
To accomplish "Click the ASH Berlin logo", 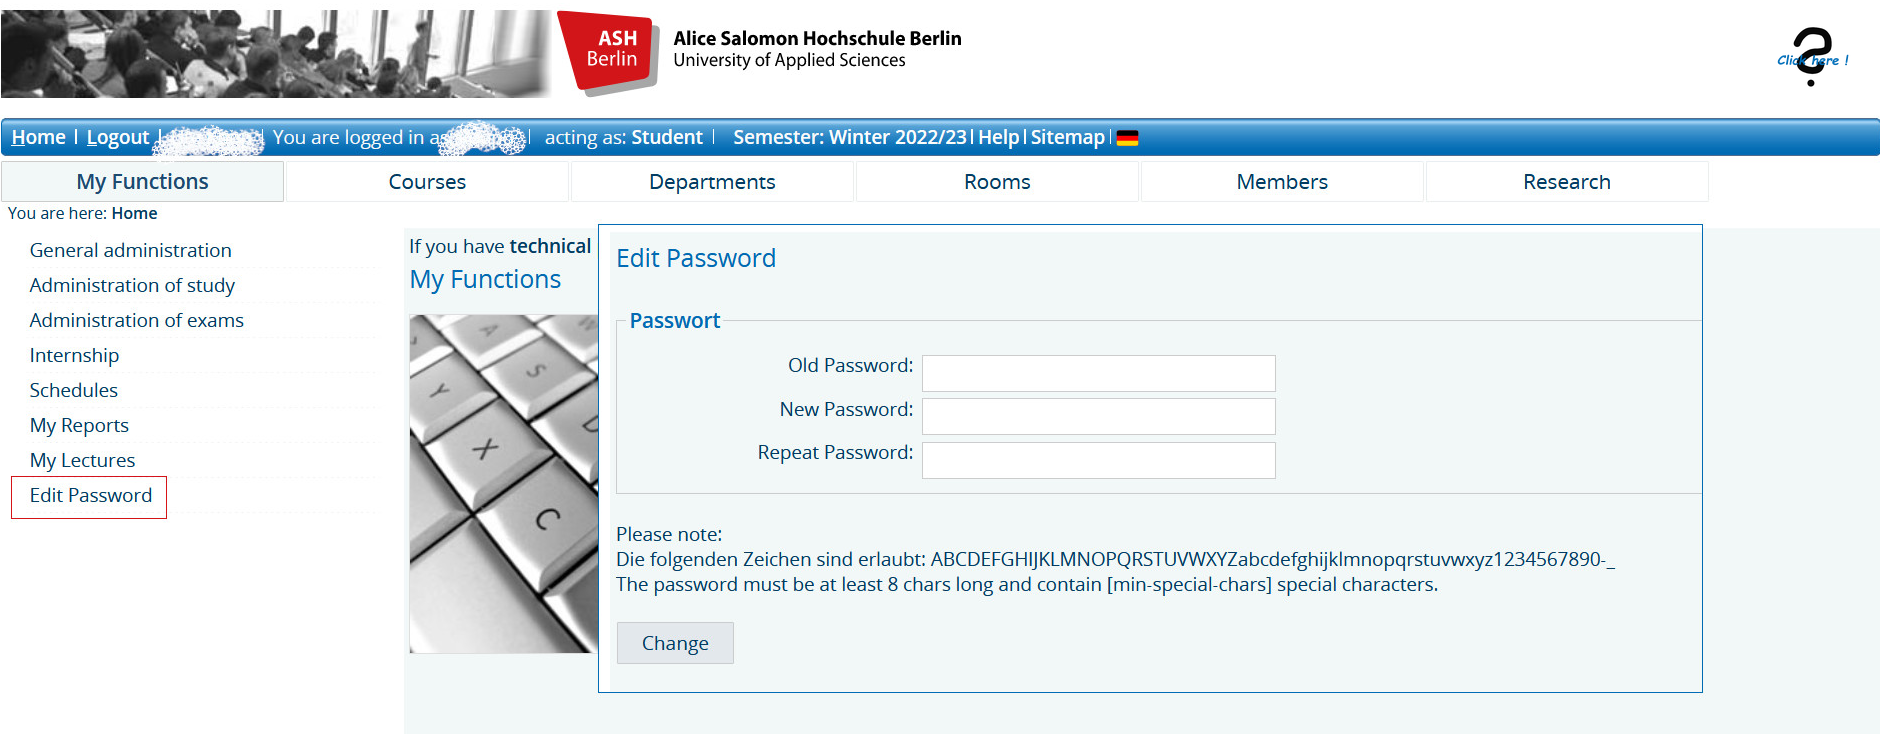I will coord(609,51).
